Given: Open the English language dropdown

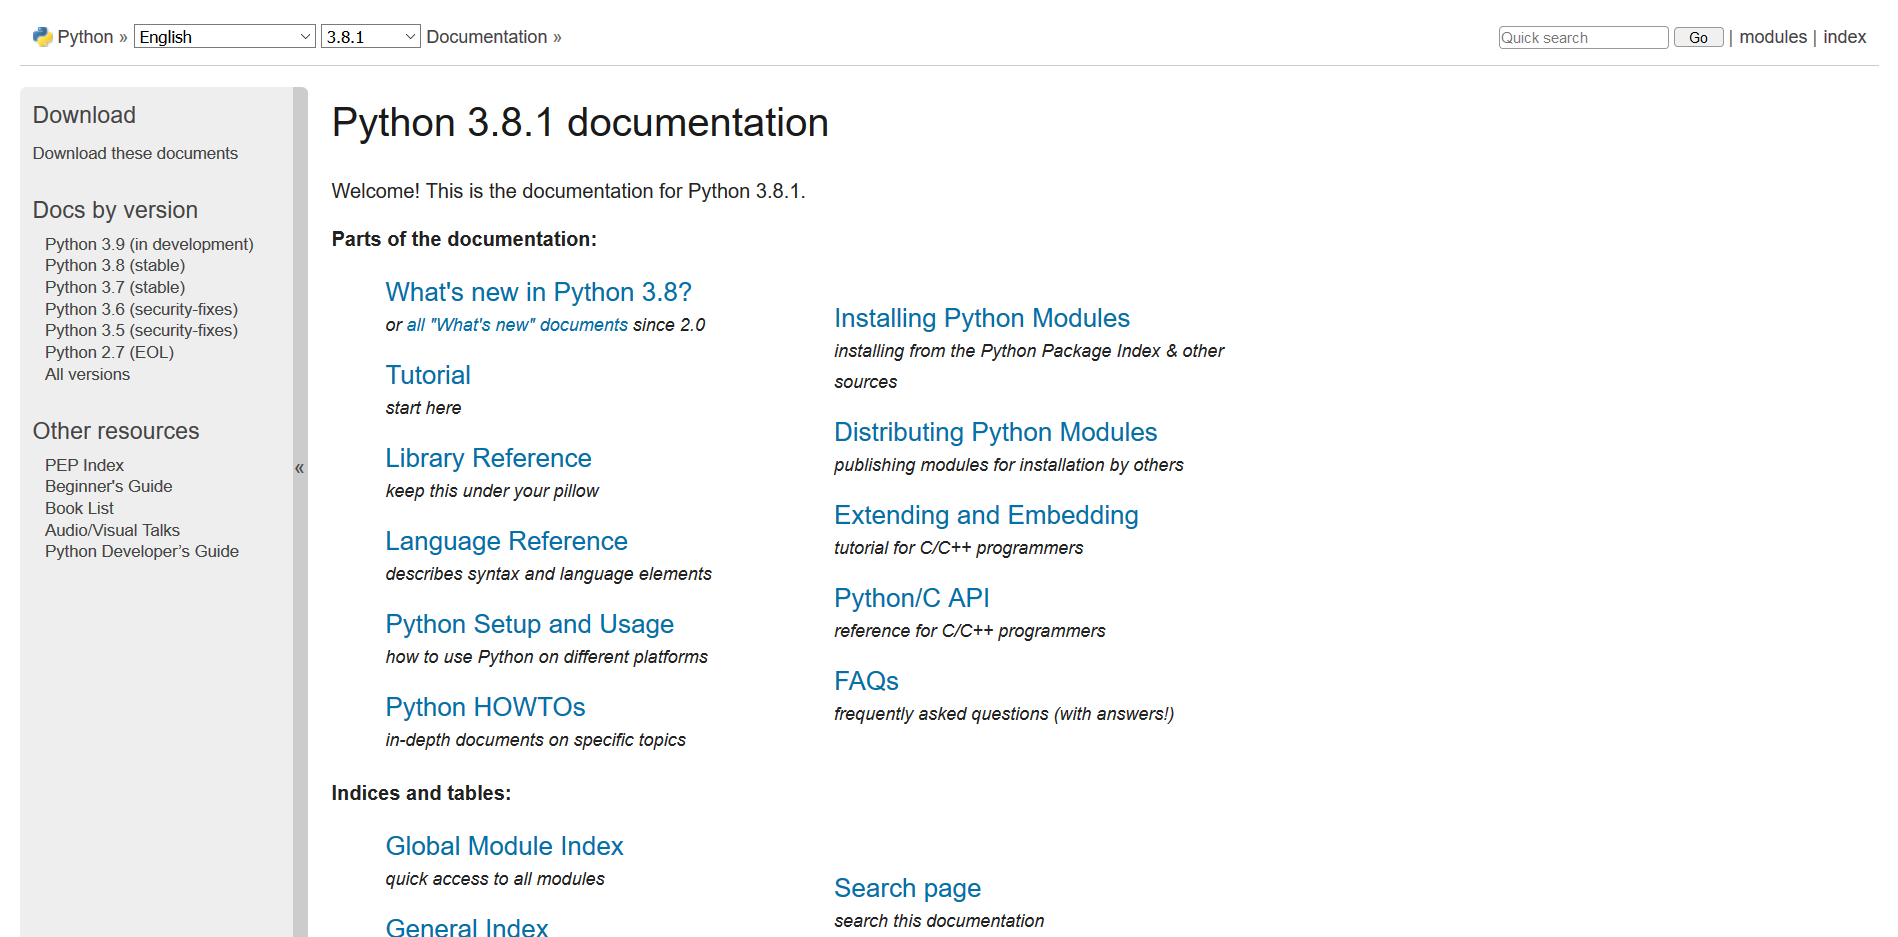Looking at the screenshot, I should [225, 37].
